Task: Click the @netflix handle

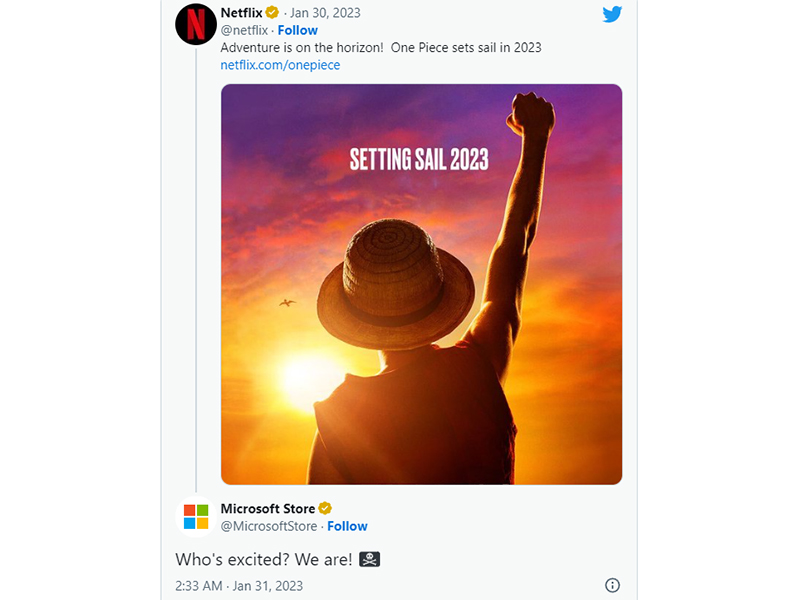Action: tap(244, 30)
